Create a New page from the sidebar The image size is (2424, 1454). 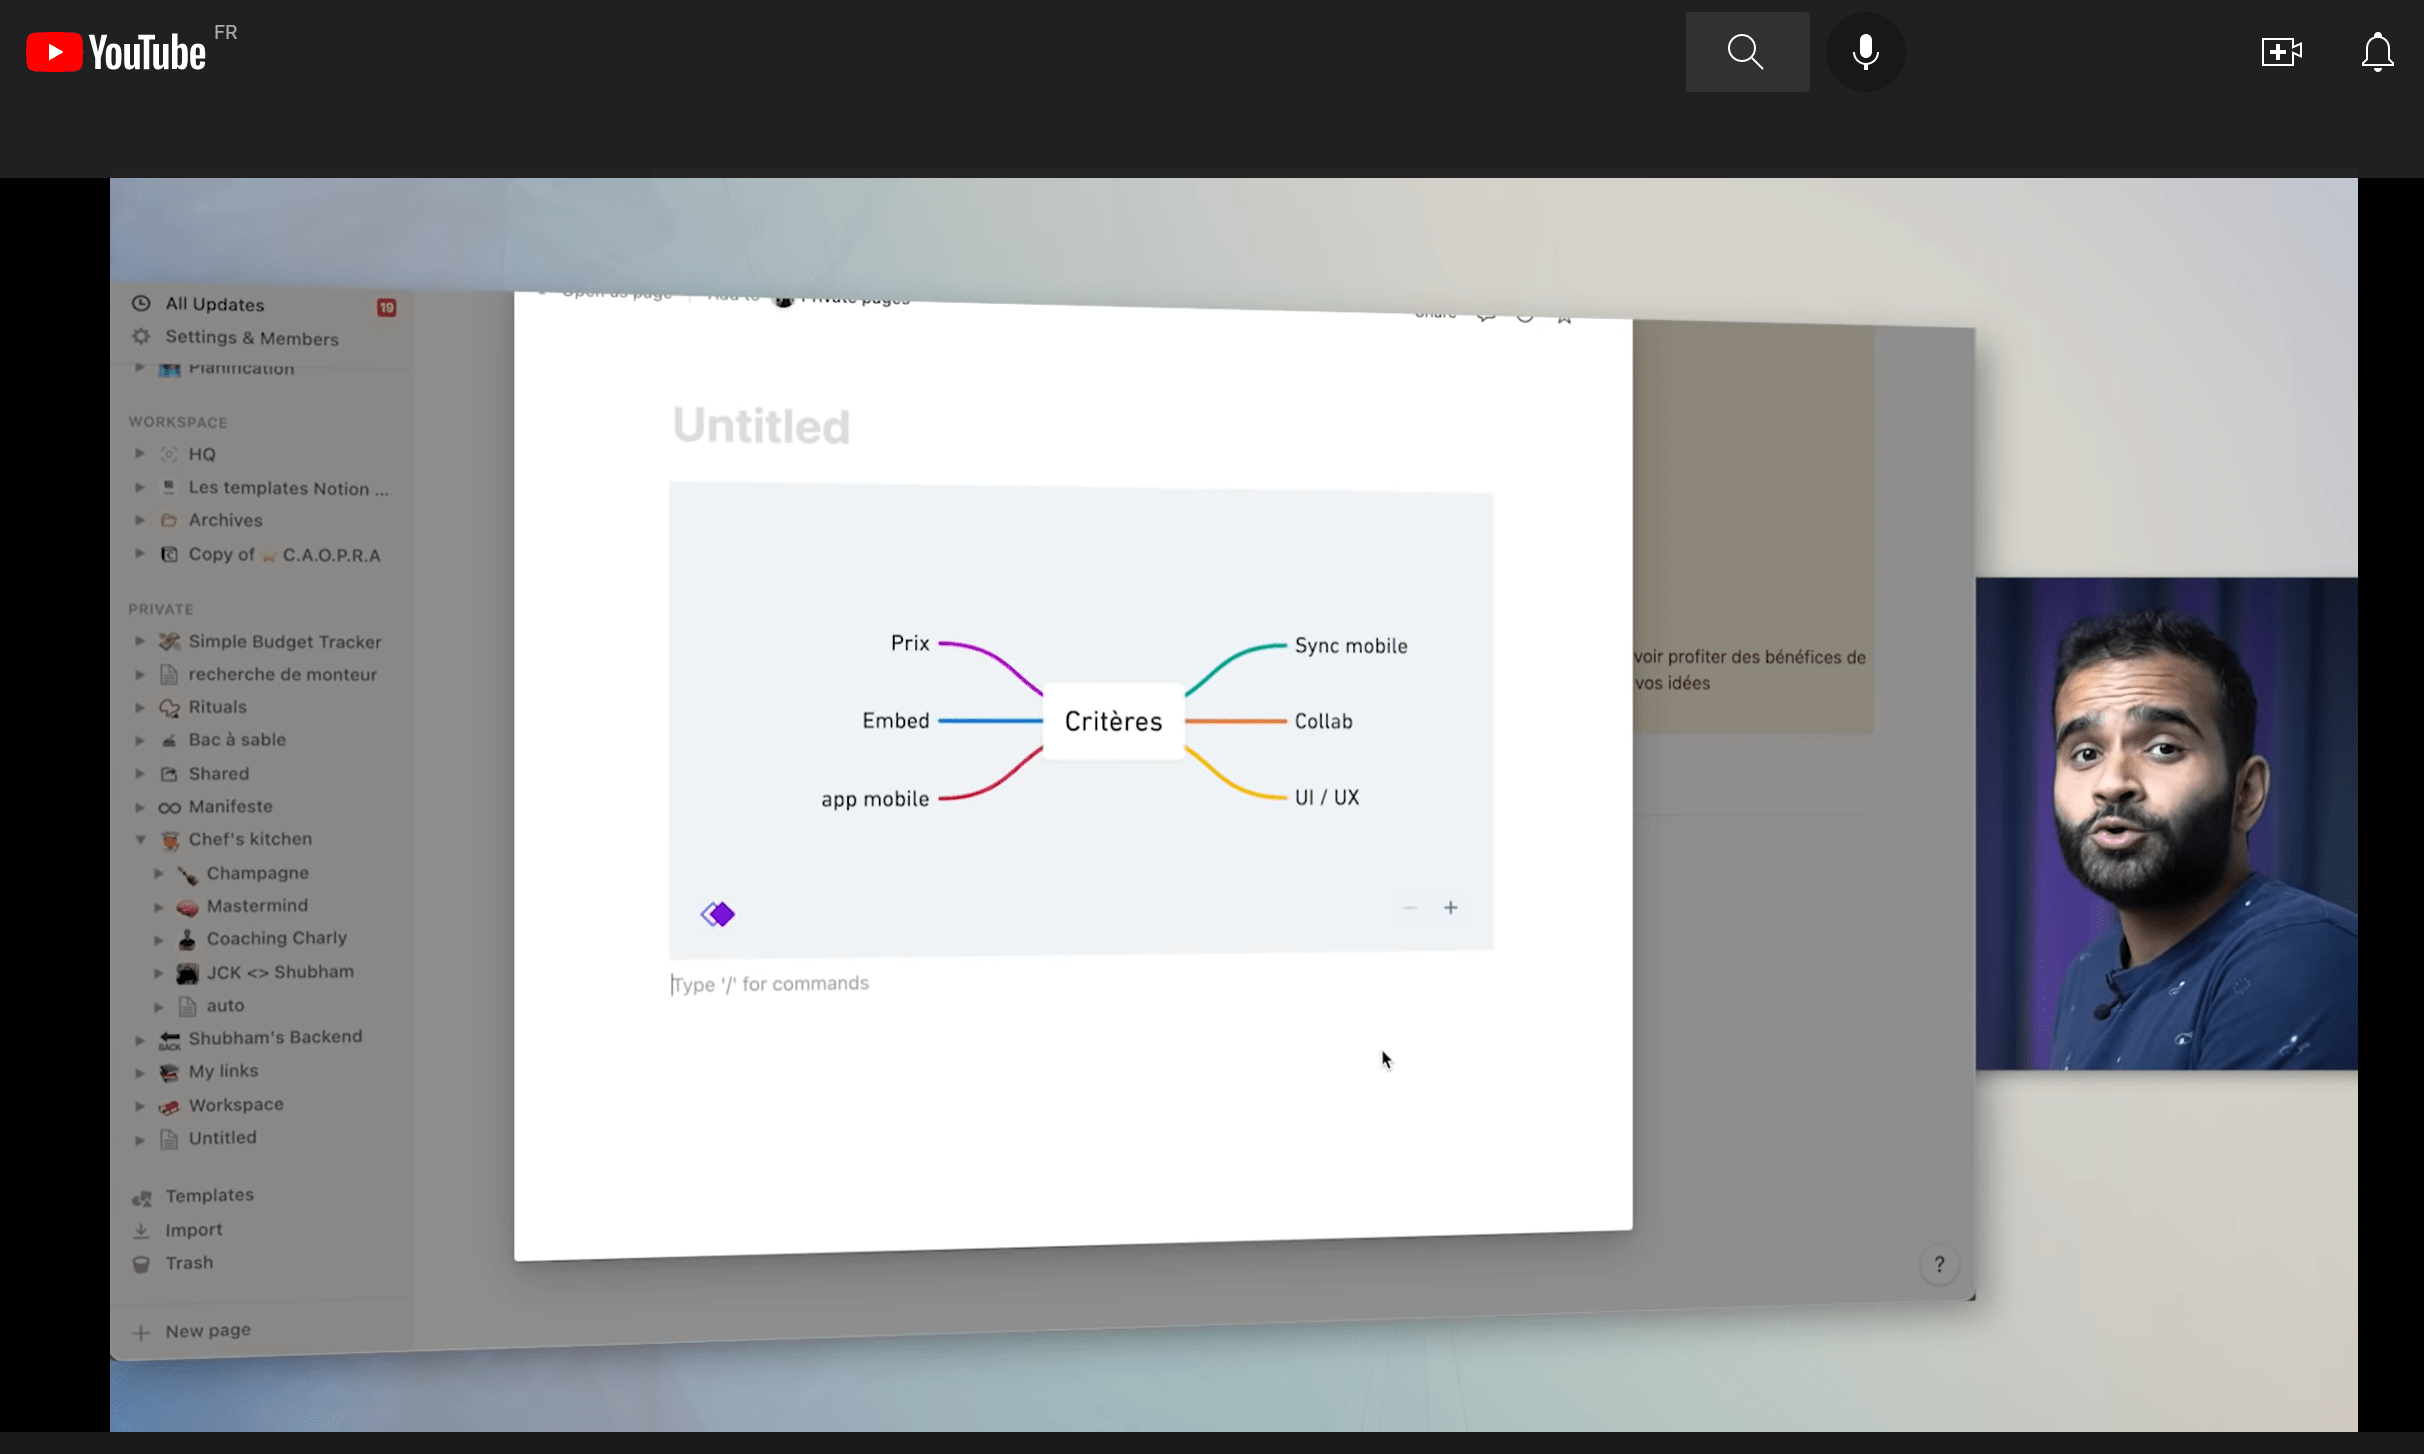click(x=207, y=1330)
